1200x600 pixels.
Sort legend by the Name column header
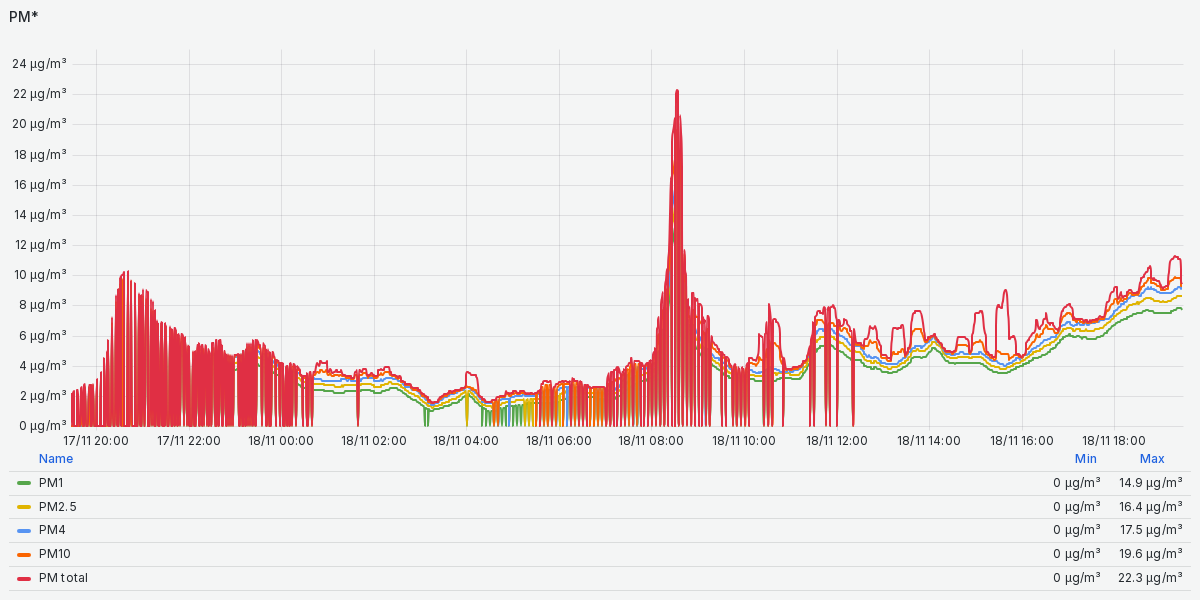56,459
